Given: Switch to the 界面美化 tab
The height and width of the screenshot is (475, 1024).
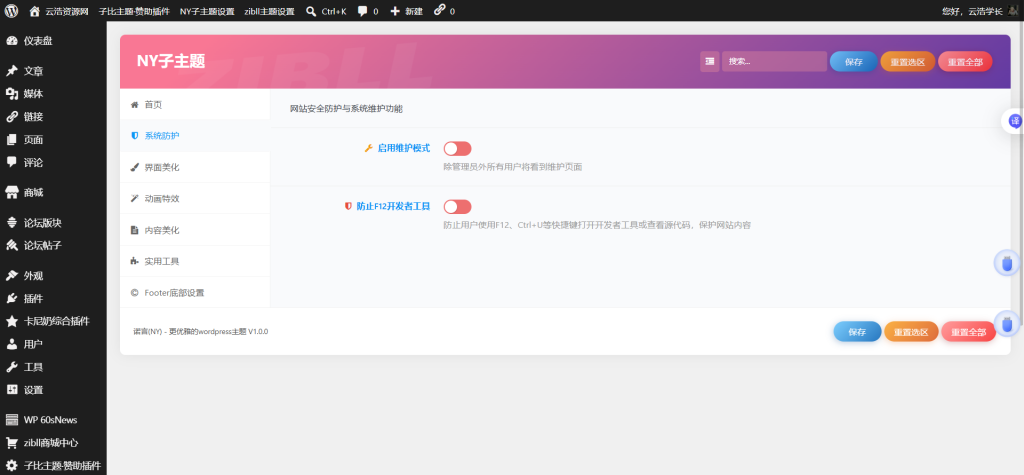Looking at the screenshot, I should pyautogui.click(x=195, y=167).
